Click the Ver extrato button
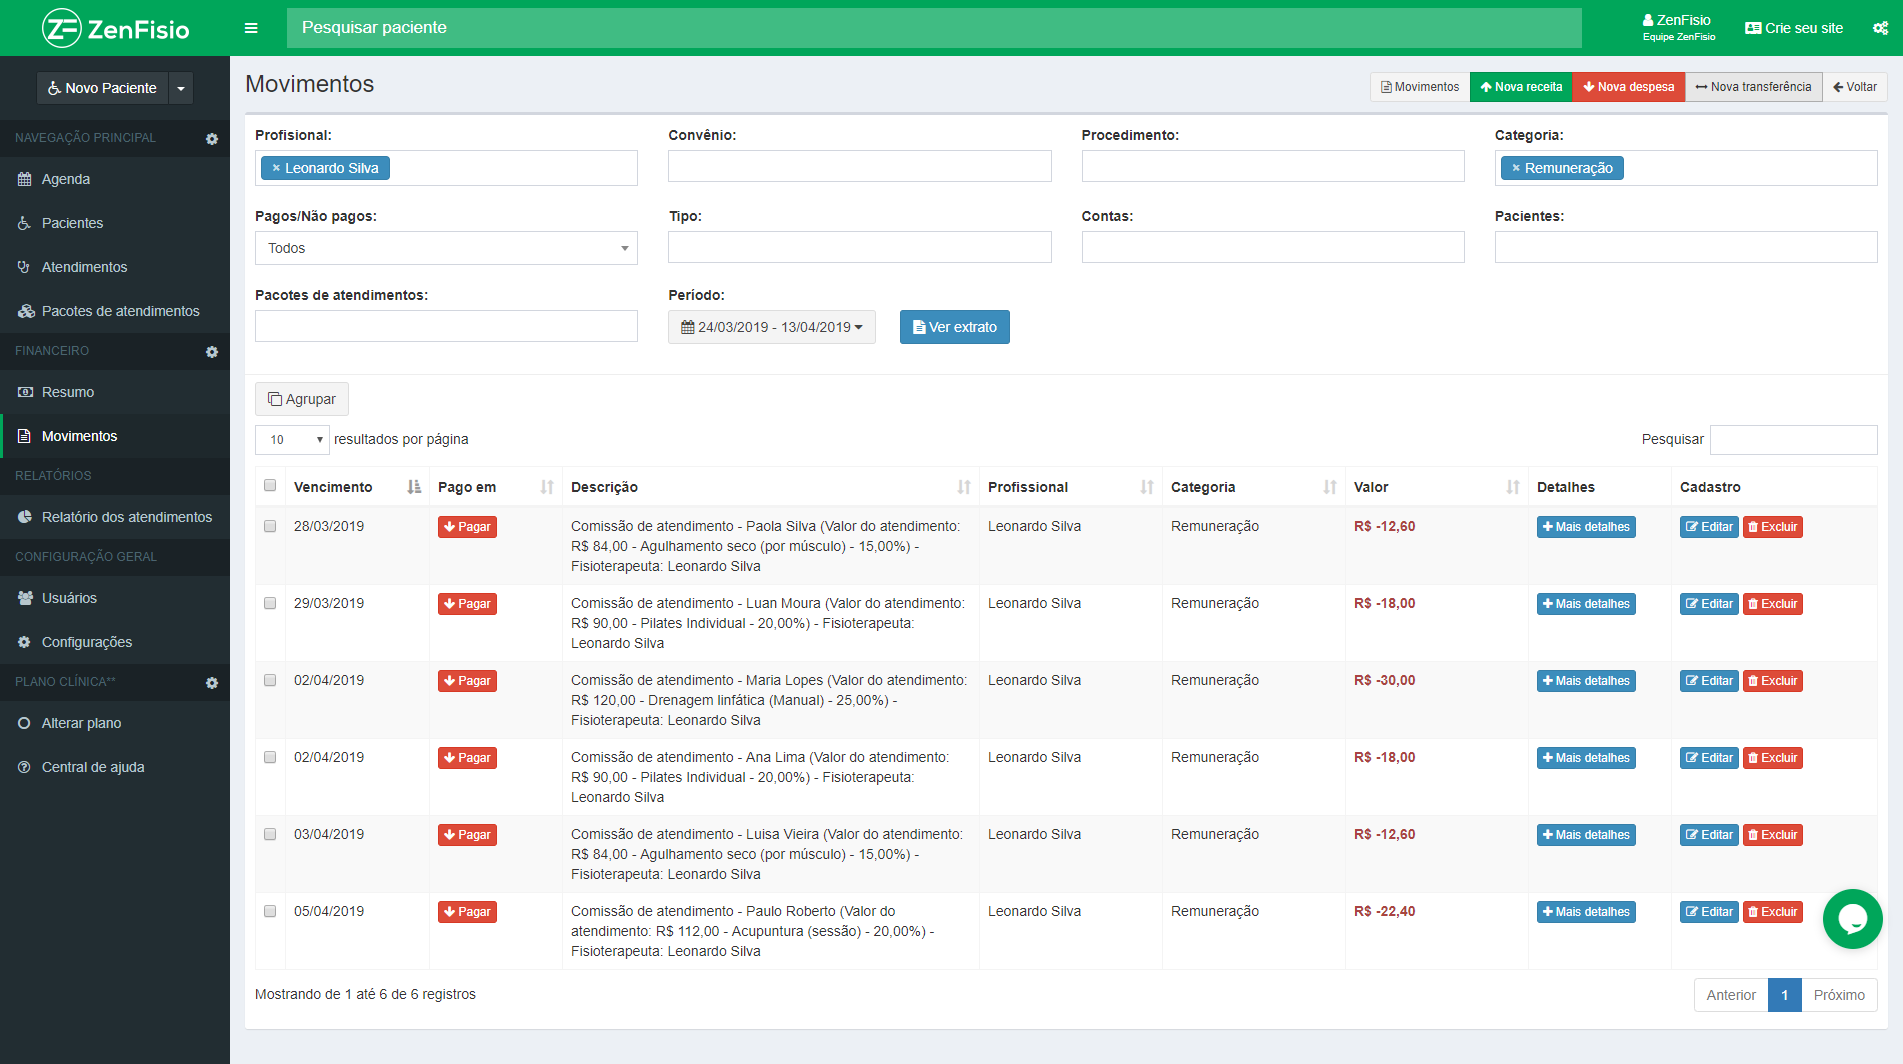The height and width of the screenshot is (1064, 1903). [954, 327]
